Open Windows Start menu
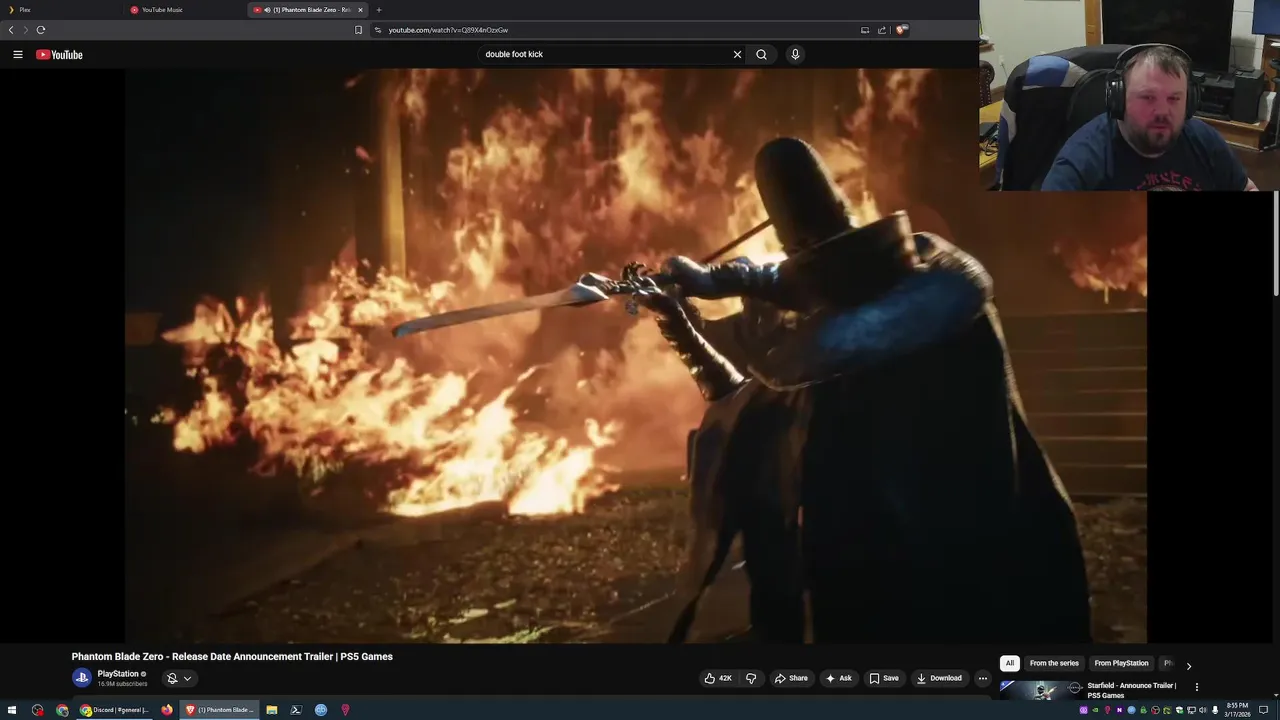This screenshot has width=1280, height=720. click(12, 710)
